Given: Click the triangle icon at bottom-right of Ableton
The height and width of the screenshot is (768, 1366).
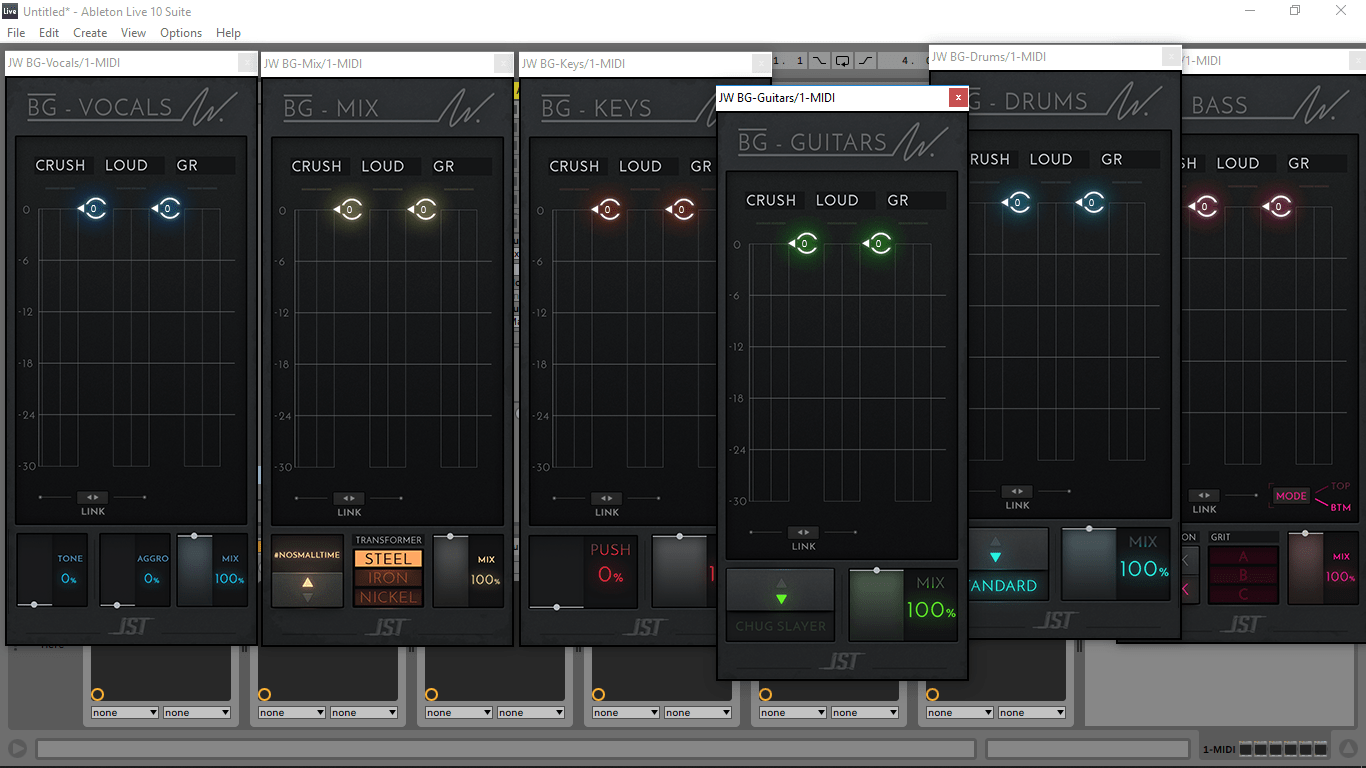Looking at the screenshot, I should [x=1349, y=748].
